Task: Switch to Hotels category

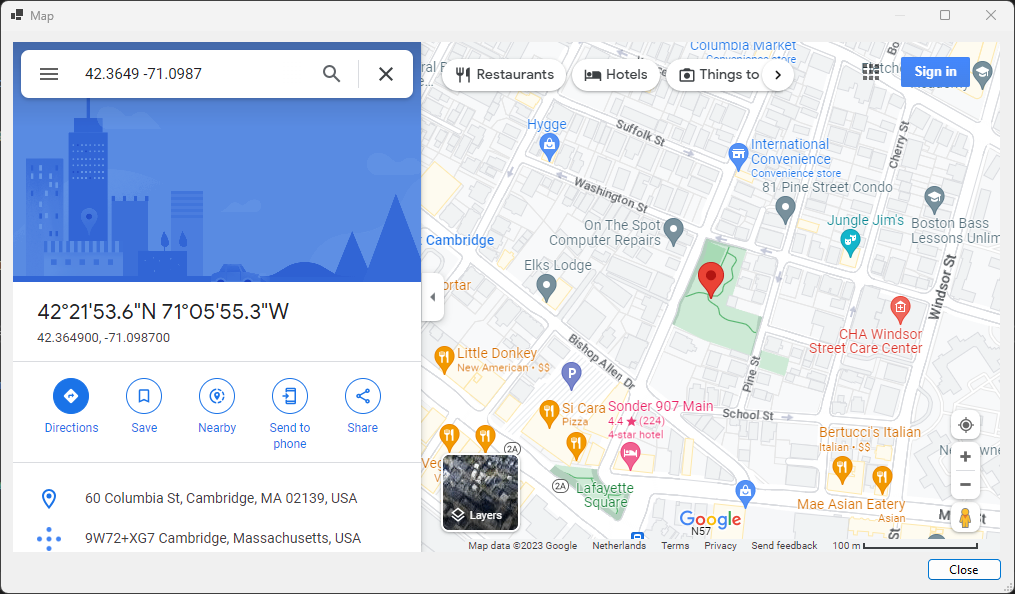Action: point(615,74)
